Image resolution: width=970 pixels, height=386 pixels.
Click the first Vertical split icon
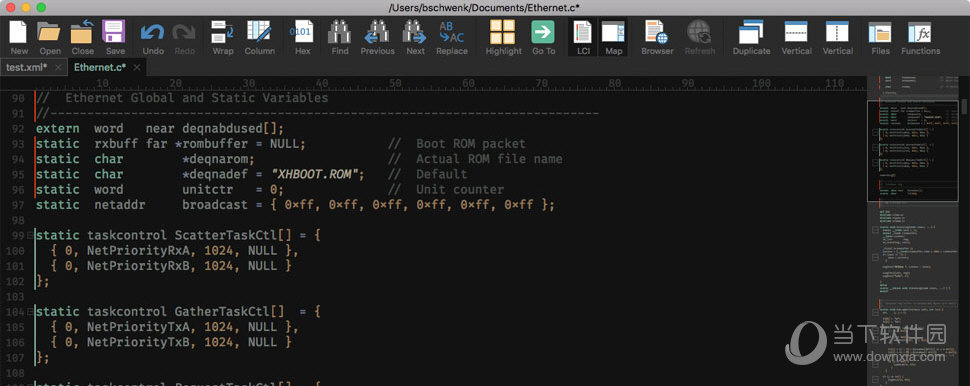[796, 37]
